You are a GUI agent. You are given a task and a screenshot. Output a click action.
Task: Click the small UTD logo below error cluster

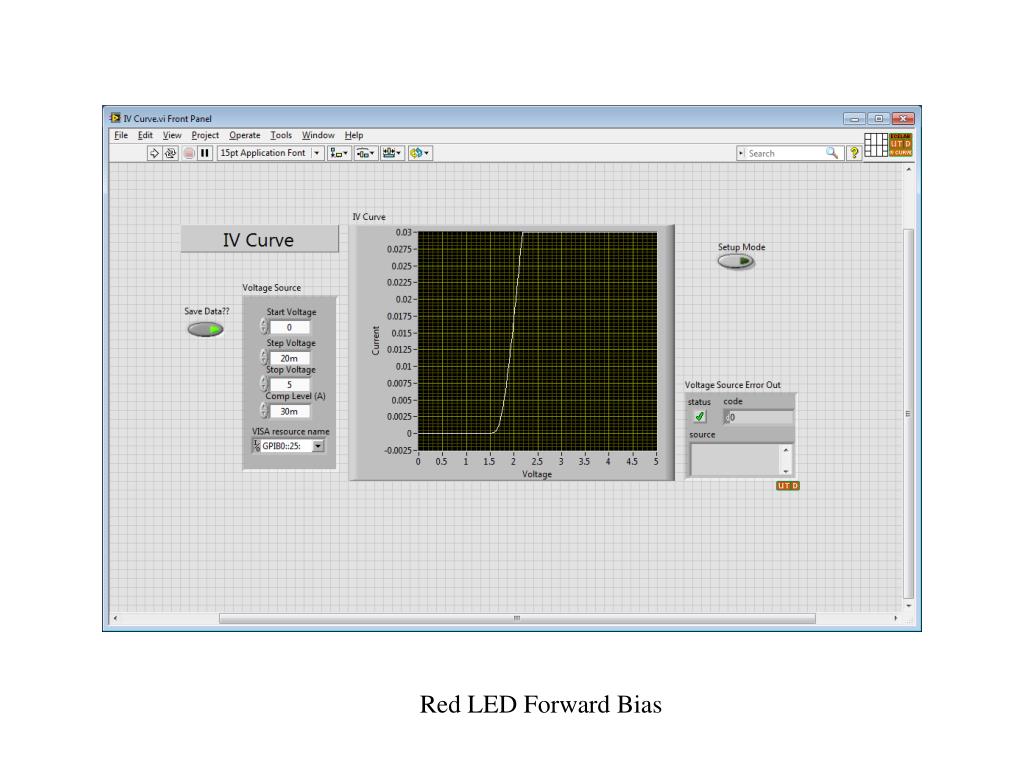[x=788, y=486]
